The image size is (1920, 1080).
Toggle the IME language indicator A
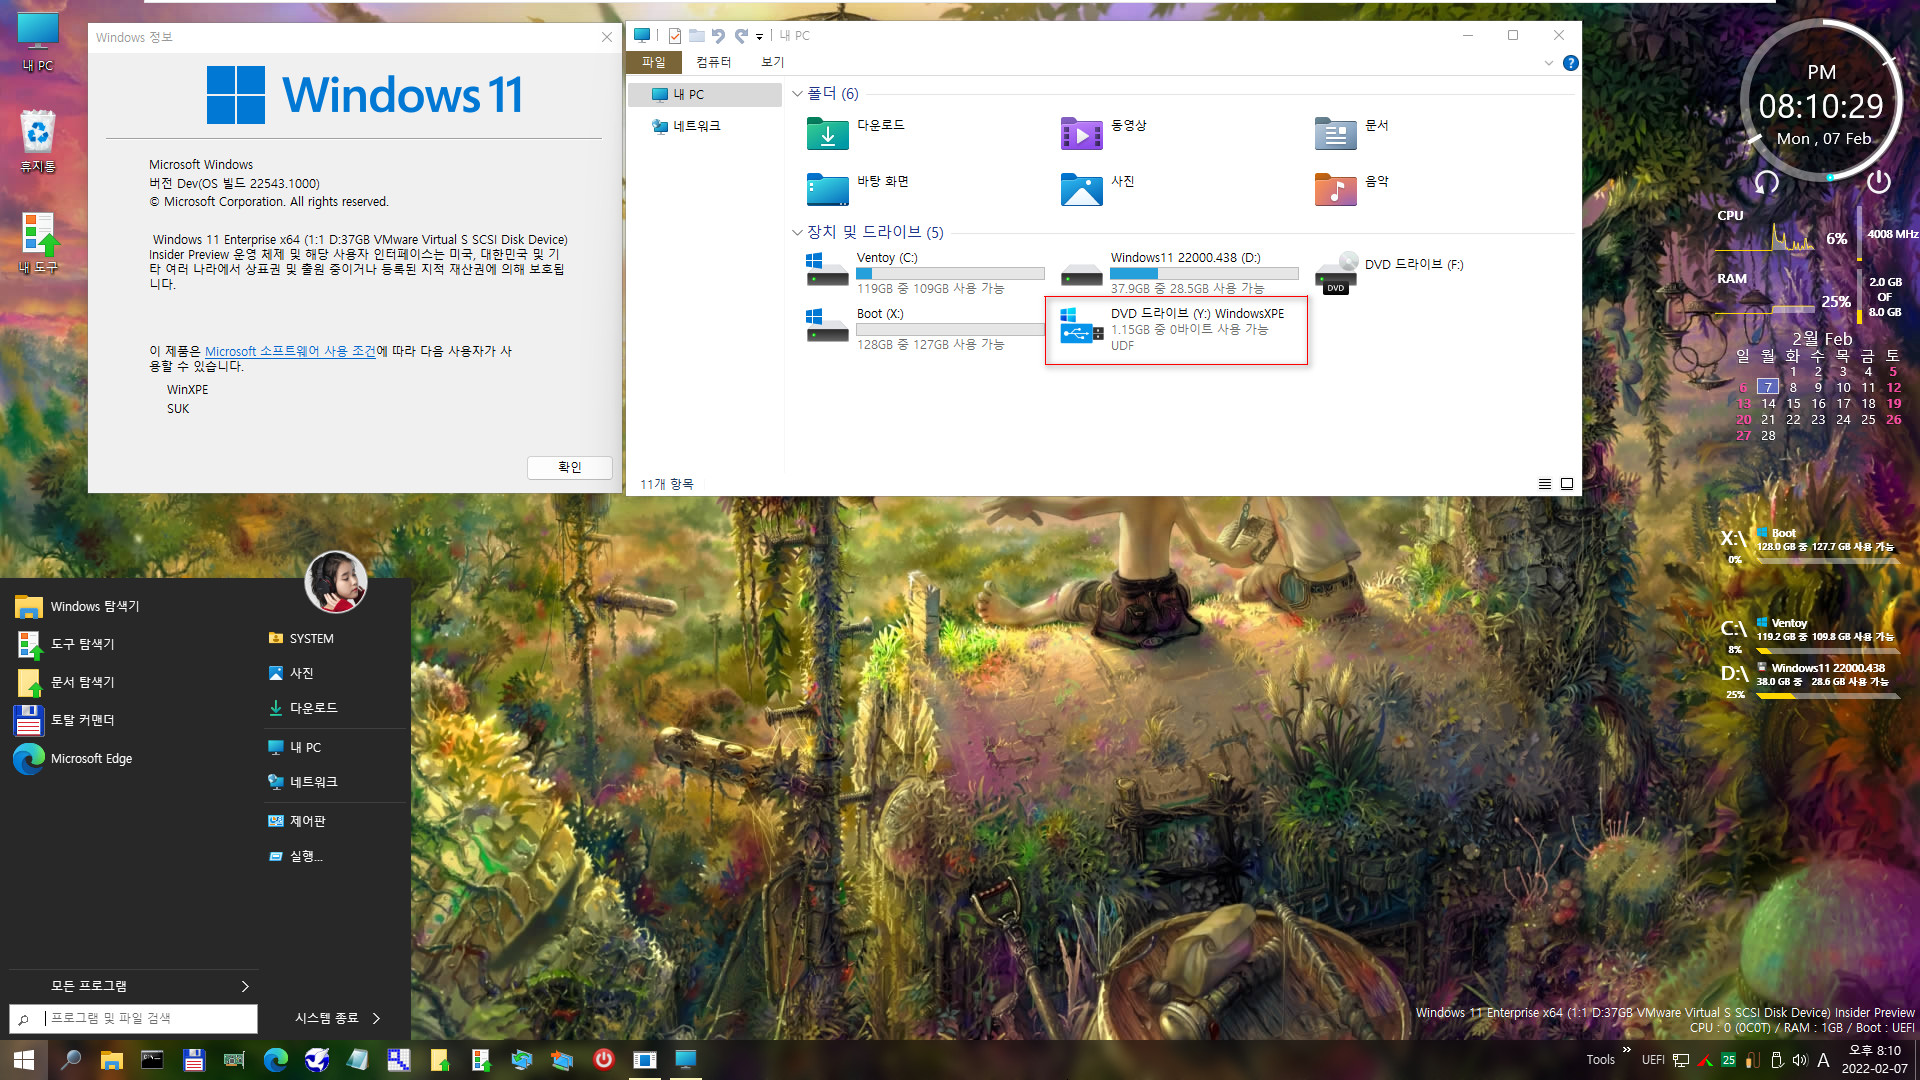point(1823,1060)
